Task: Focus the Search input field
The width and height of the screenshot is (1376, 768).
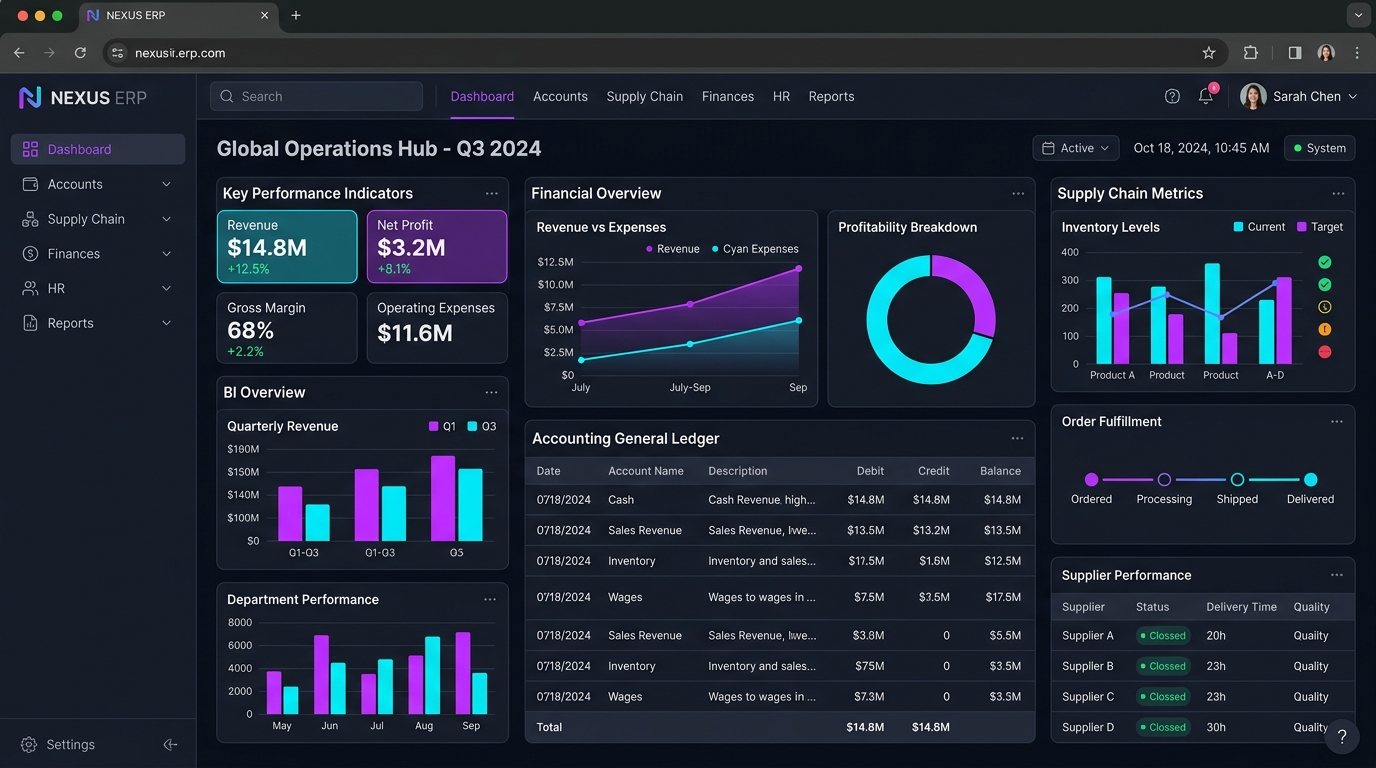Action: click(x=316, y=96)
